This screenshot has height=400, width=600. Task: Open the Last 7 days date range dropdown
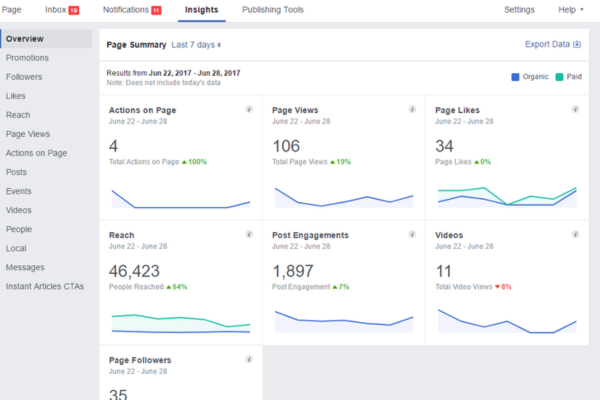196,45
